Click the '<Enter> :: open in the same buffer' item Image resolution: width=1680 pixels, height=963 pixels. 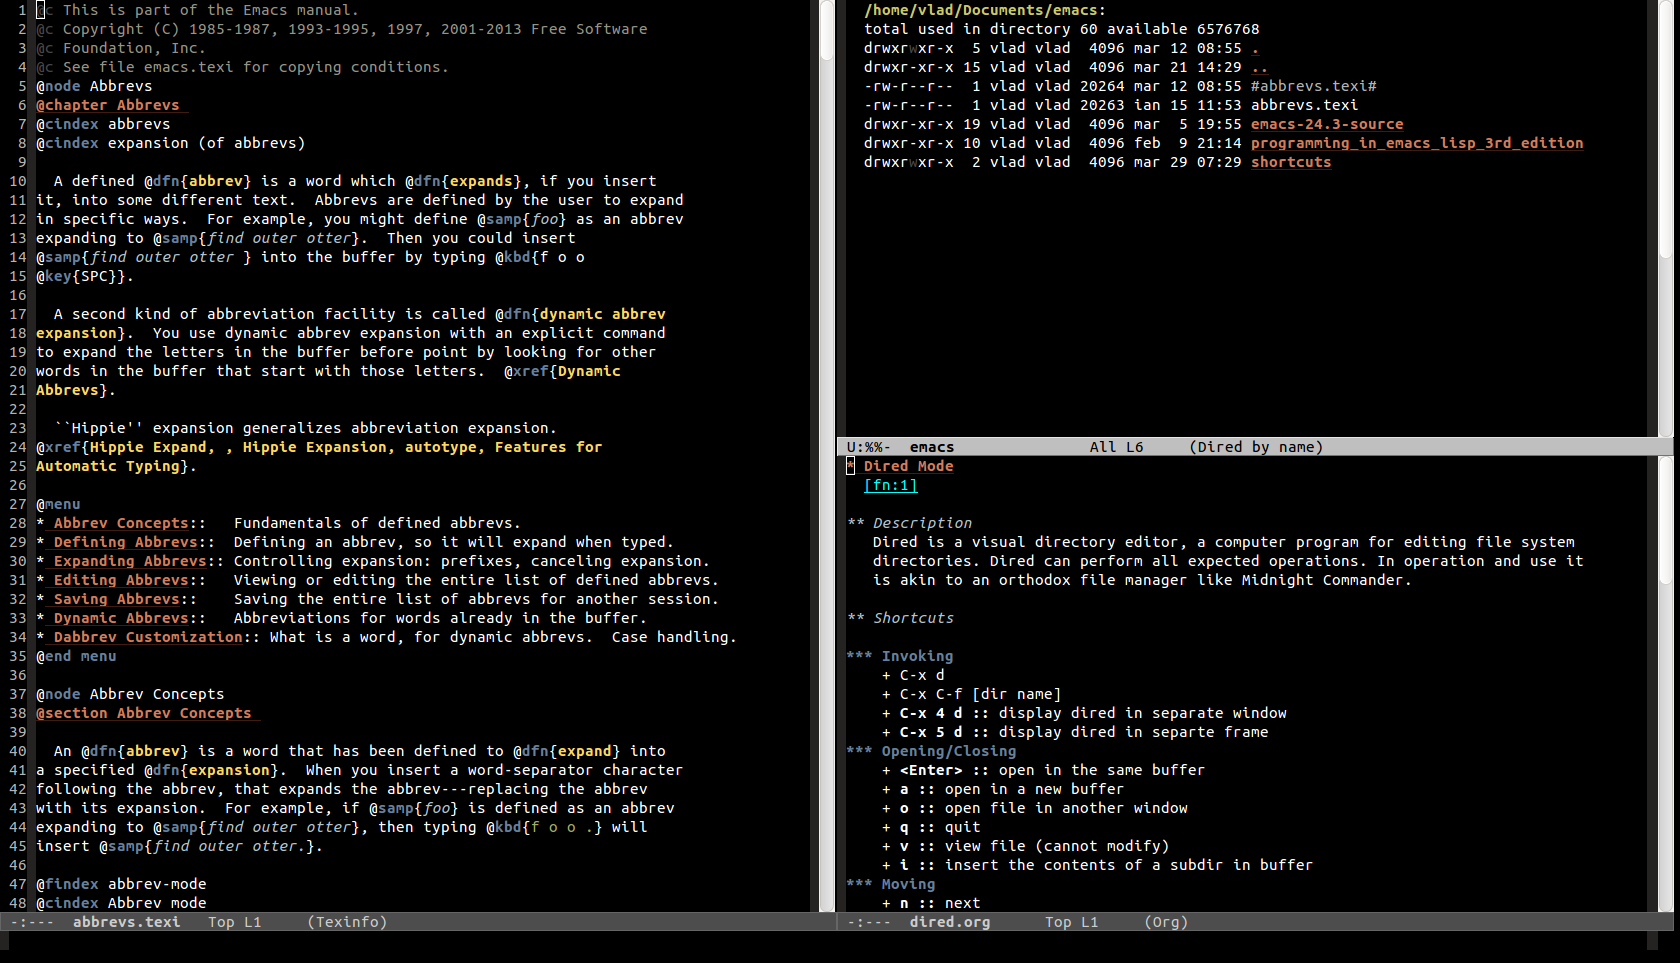[x=1043, y=770]
